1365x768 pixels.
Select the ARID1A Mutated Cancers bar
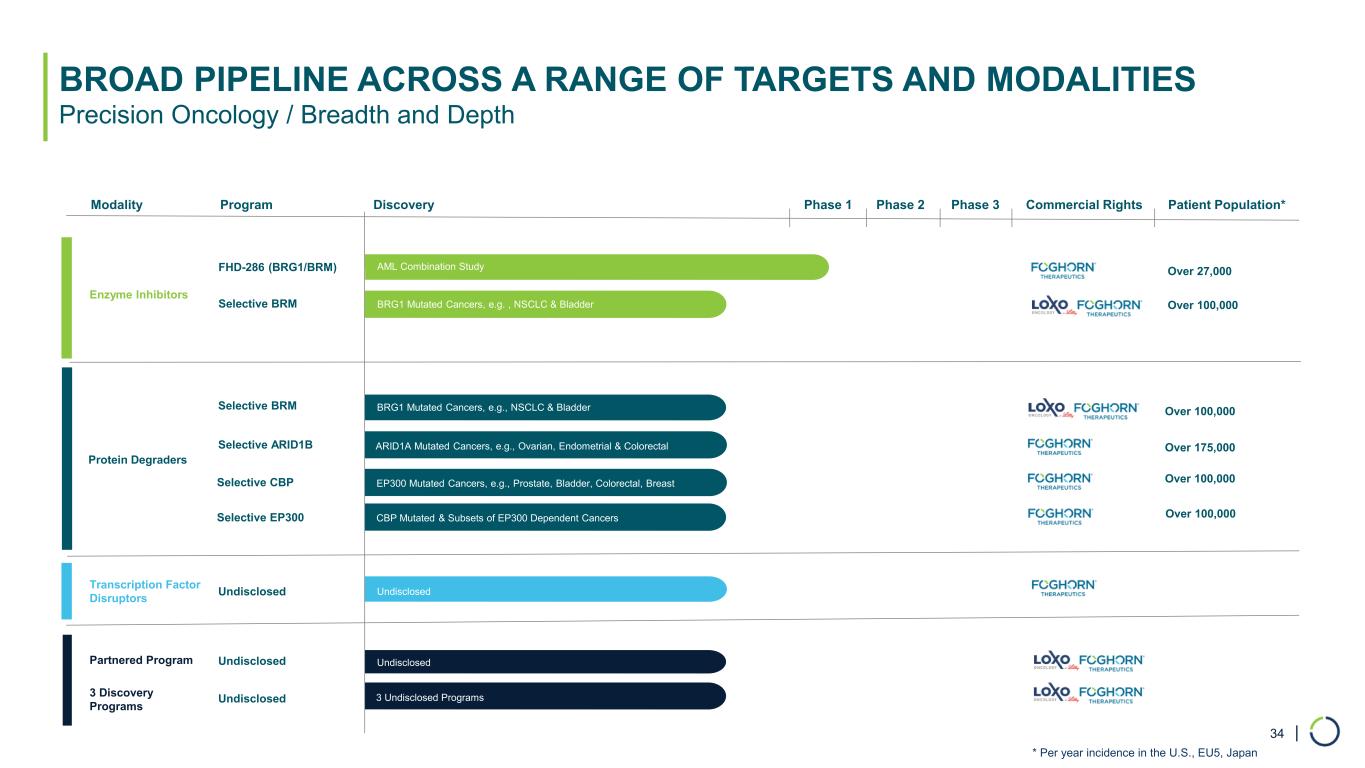coord(545,445)
